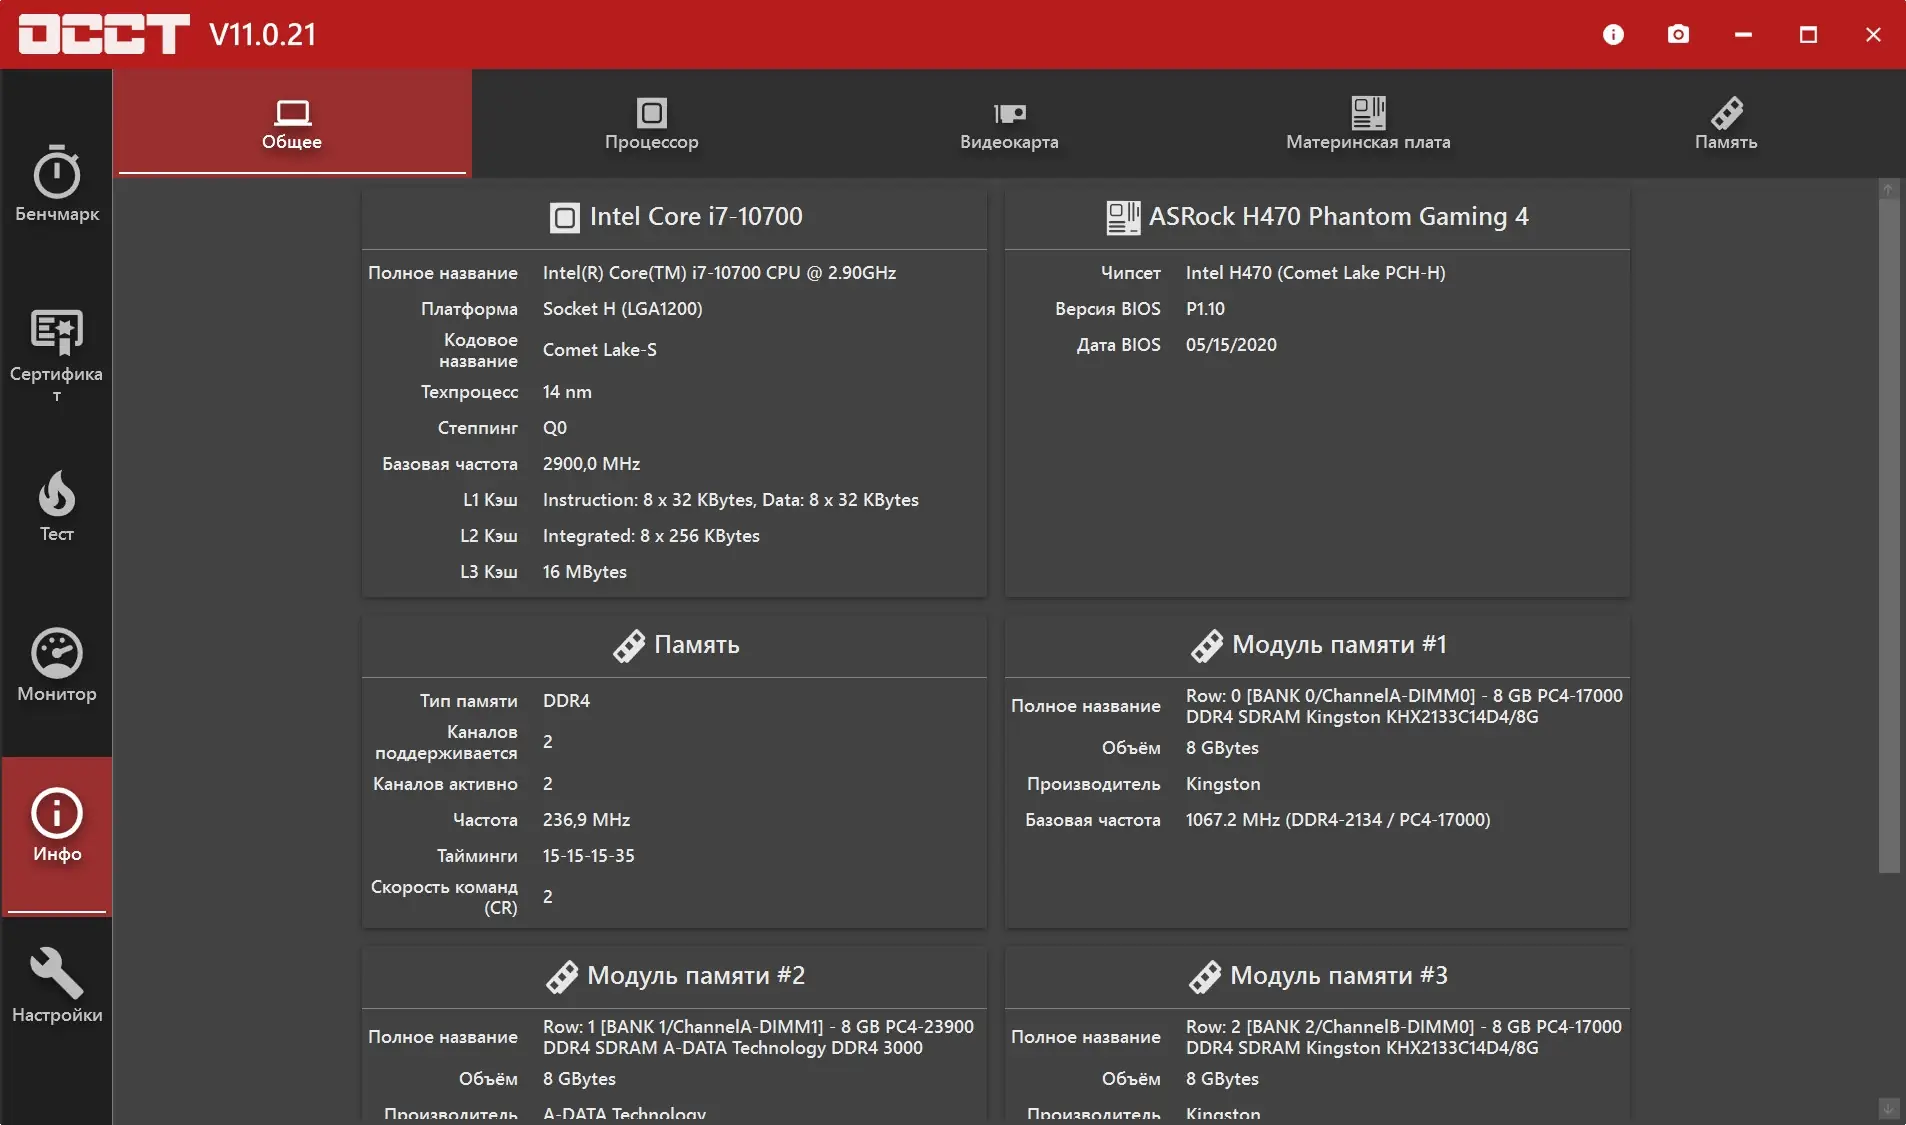The height and width of the screenshot is (1125, 1906).
Task: Click the vertical scrollbar thumb
Action: (1888, 530)
